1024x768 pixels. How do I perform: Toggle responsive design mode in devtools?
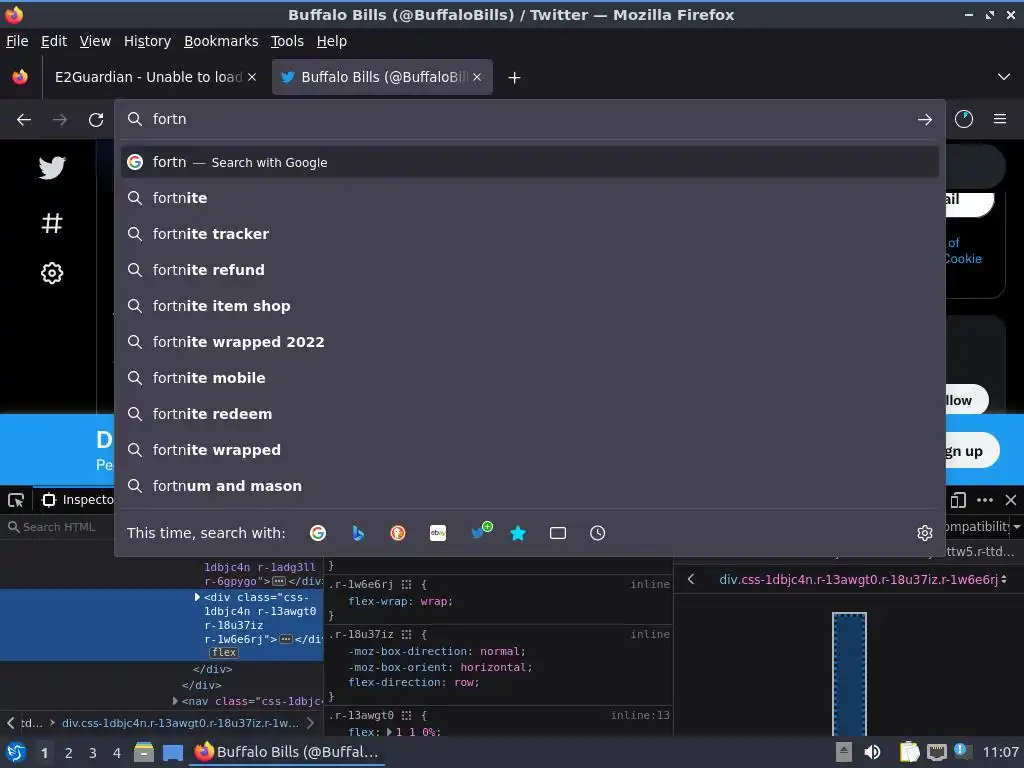point(958,500)
